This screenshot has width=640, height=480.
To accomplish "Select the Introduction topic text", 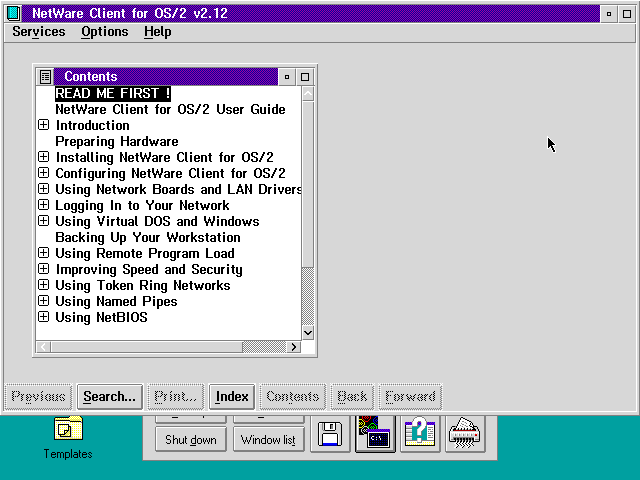I will tap(93, 125).
